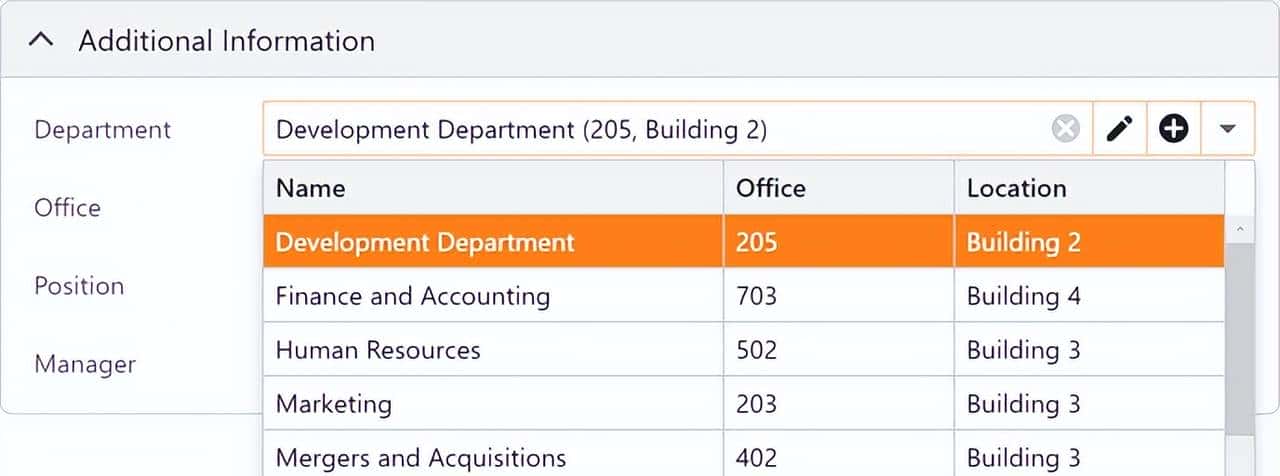Choose Mergers and Acquisitions entry
The width and height of the screenshot is (1280, 476).
pyautogui.click(x=421, y=458)
